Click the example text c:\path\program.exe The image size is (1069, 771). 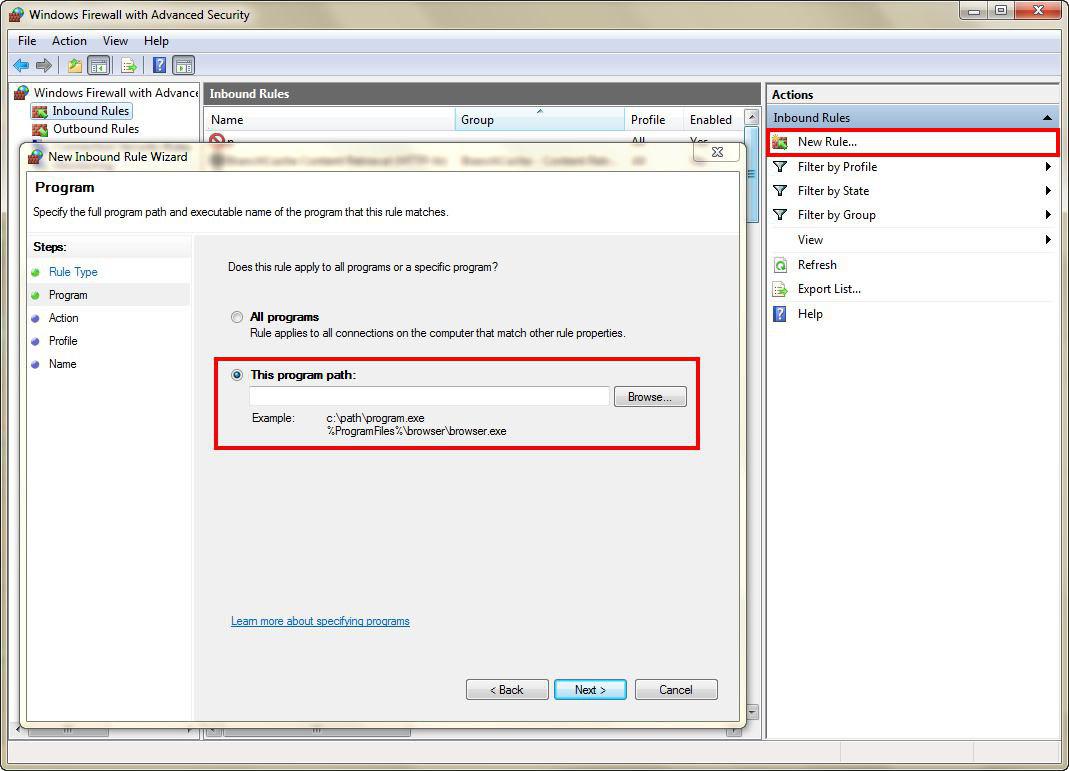[375, 418]
